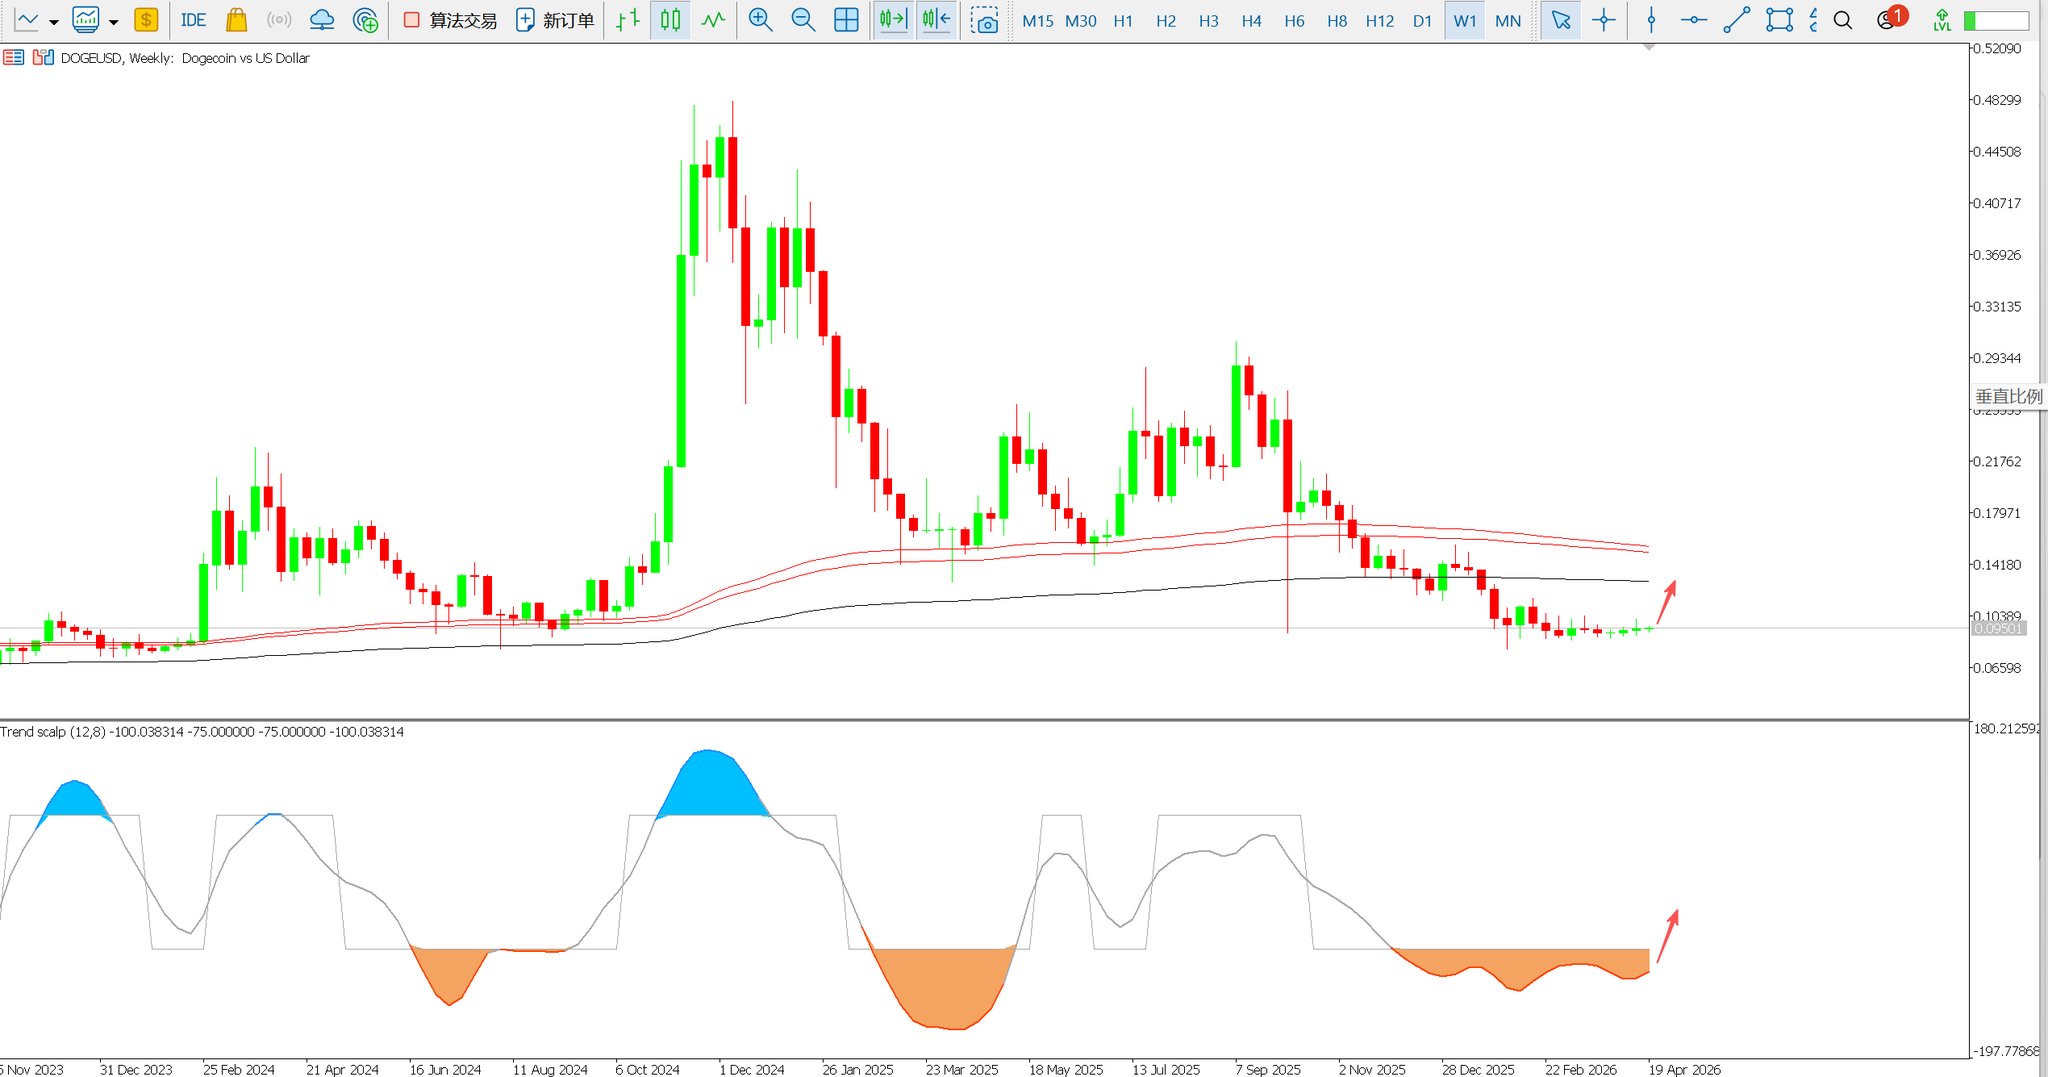Open the indicators list dropdown arrow
The width and height of the screenshot is (2048, 1077).
[114, 21]
